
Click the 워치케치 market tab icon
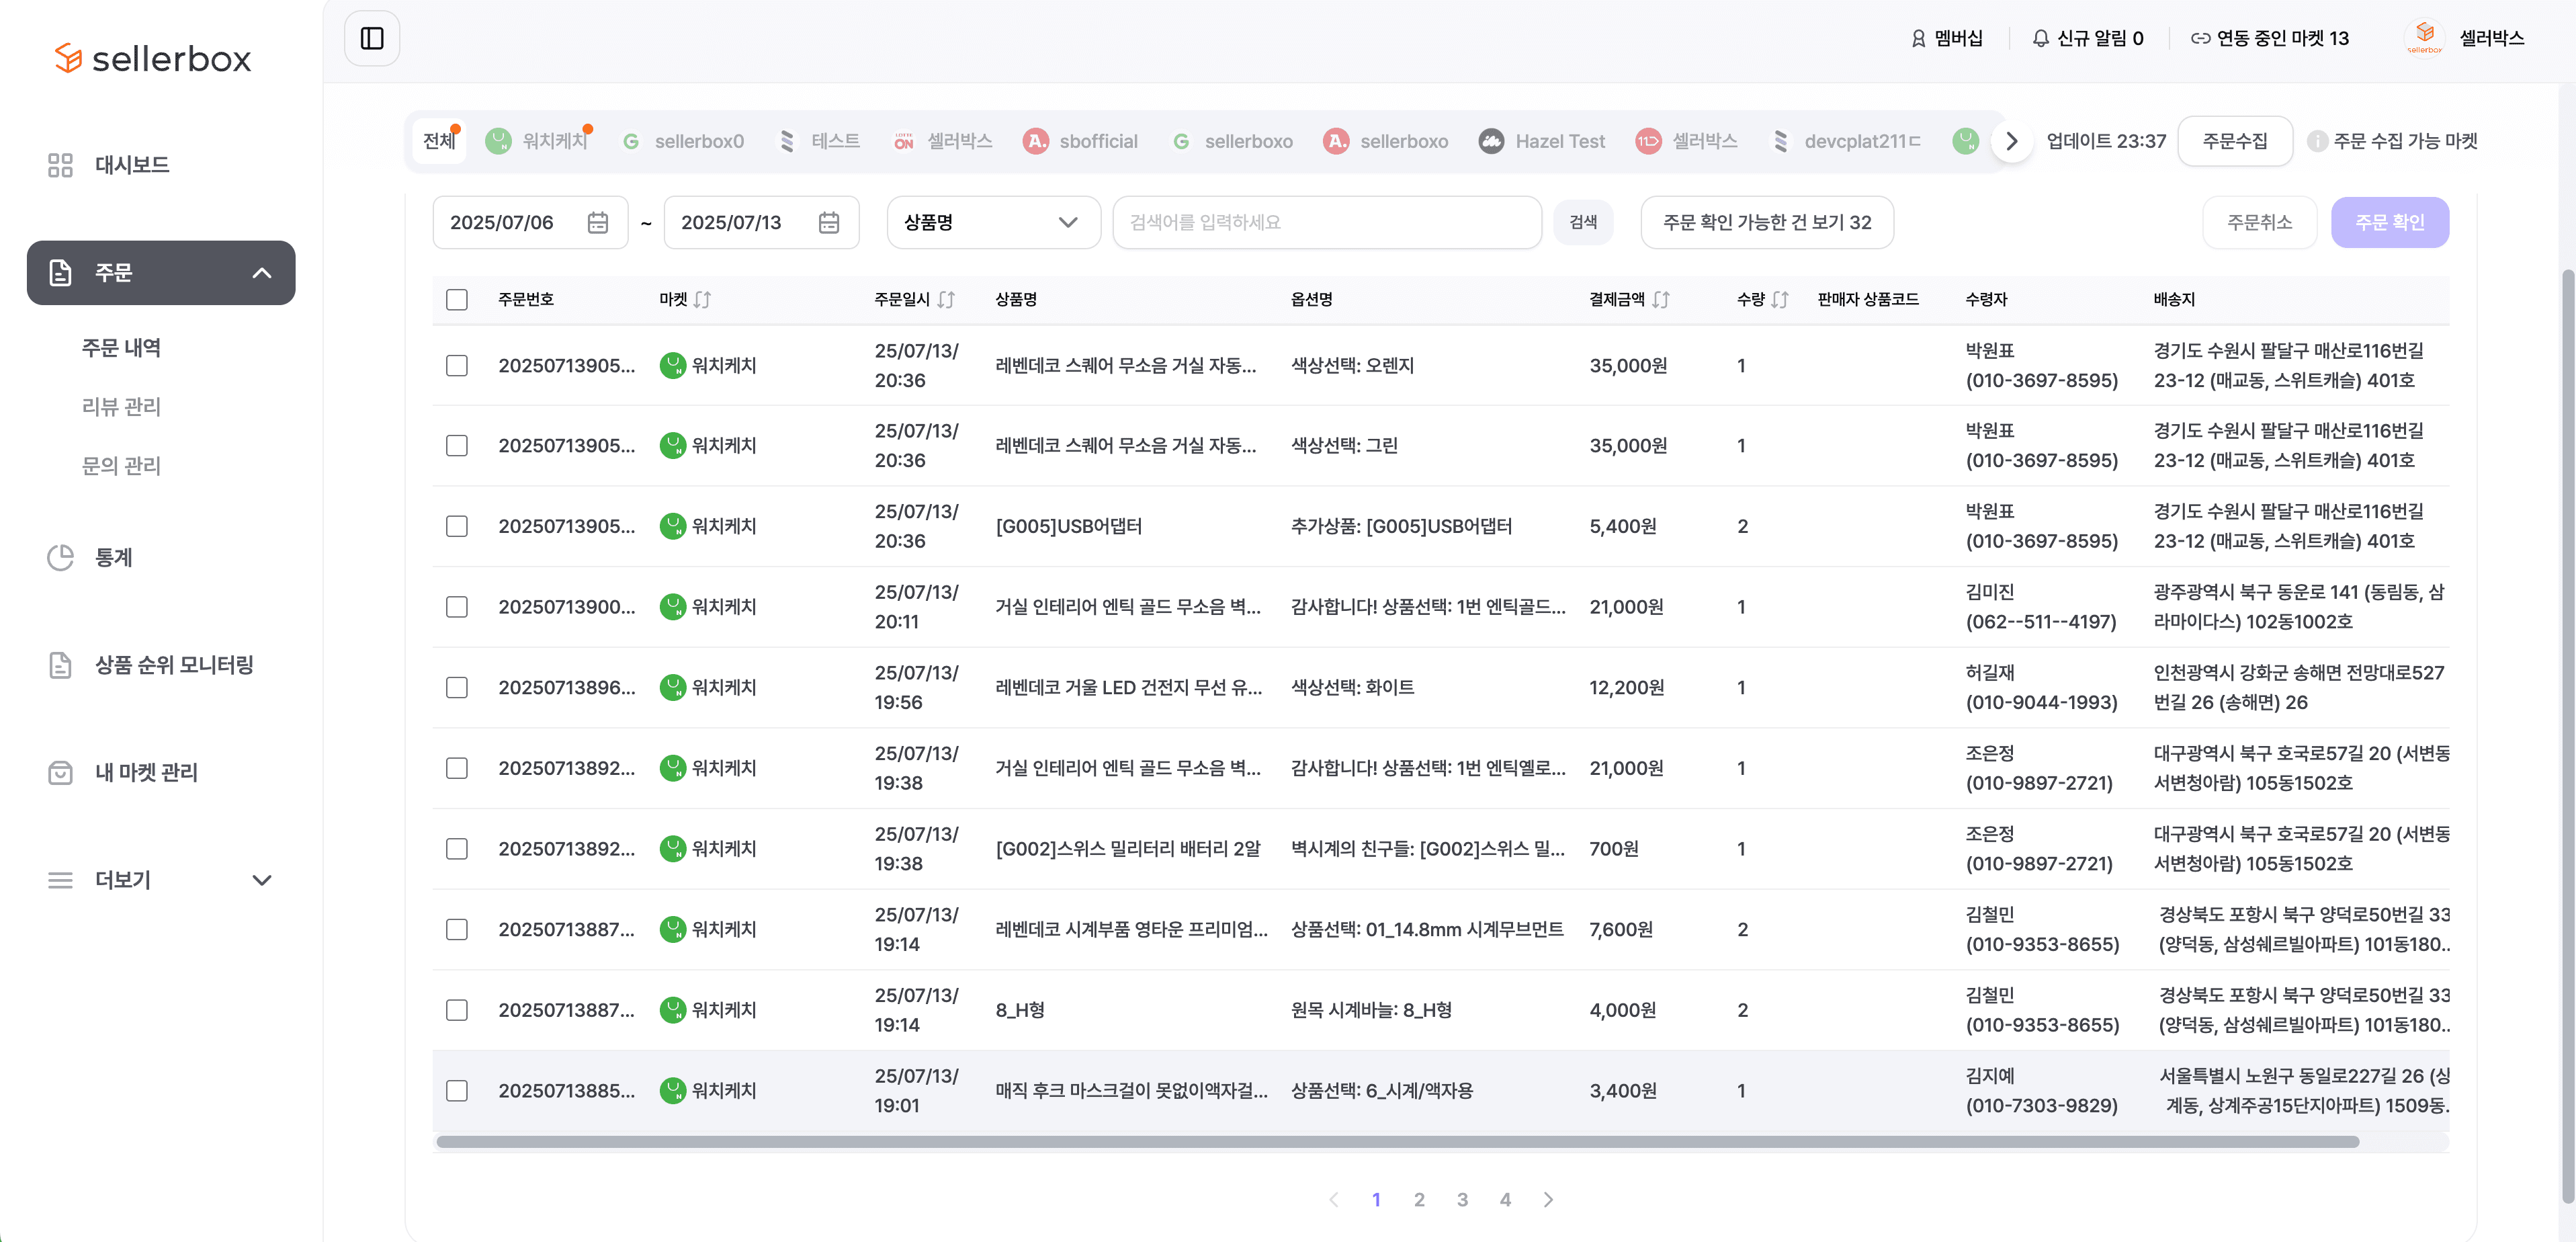point(497,141)
